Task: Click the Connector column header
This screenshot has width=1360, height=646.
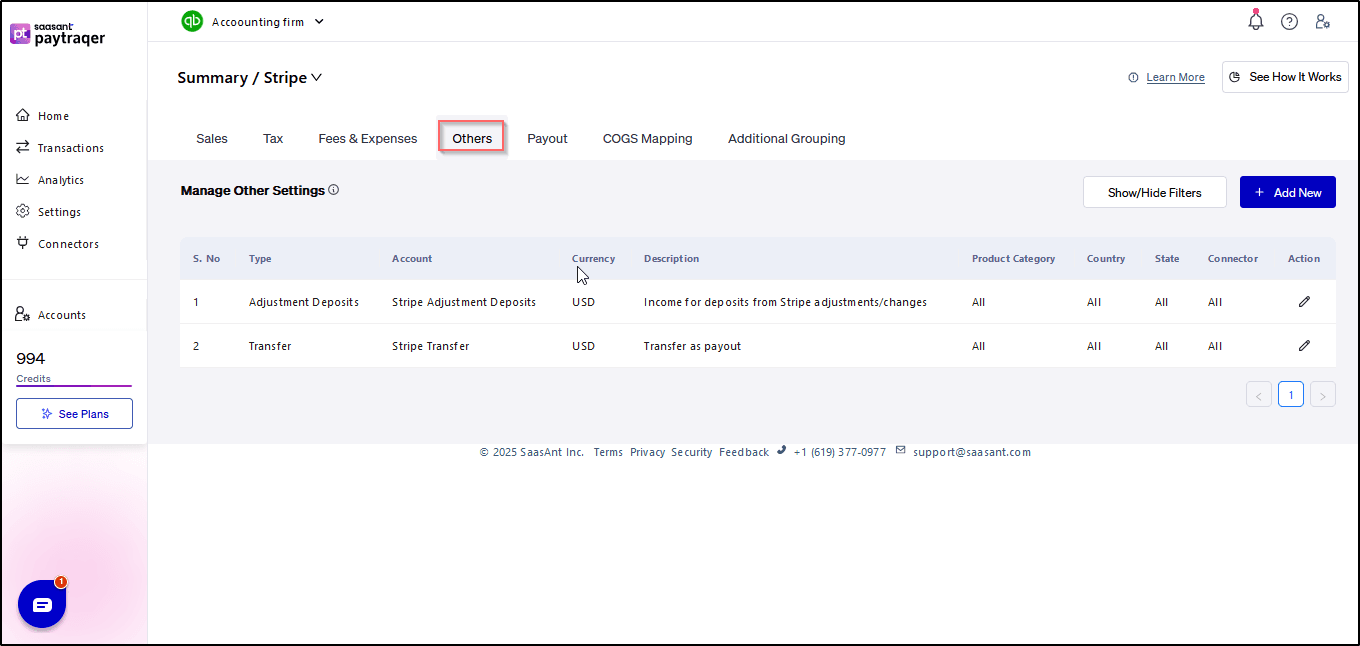Action: click(1233, 259)
